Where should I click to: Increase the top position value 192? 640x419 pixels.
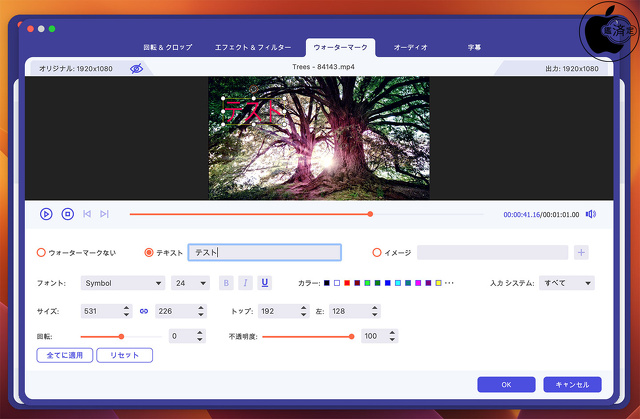(303, 308)
